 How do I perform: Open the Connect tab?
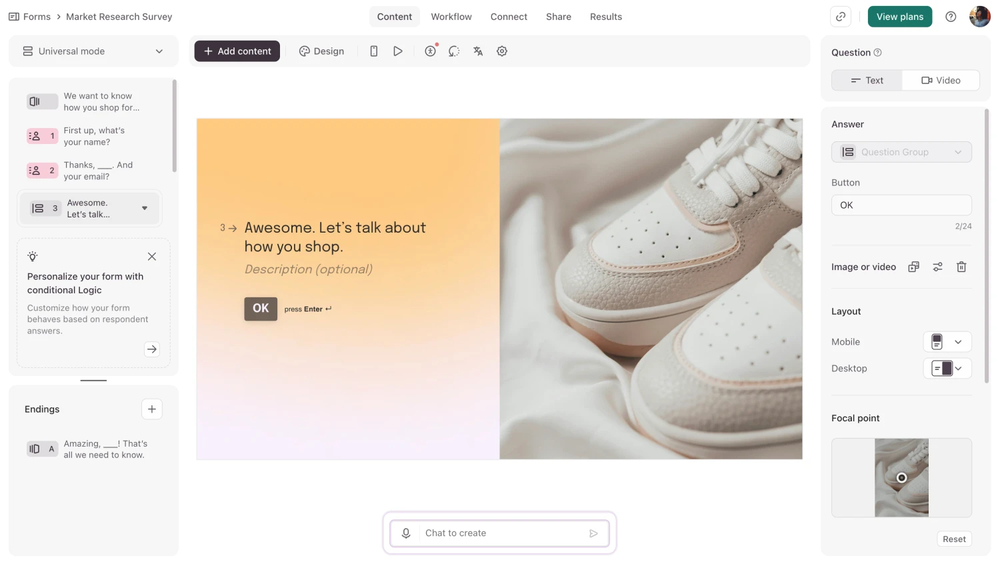pyautogui.click(x=508, y=17)
